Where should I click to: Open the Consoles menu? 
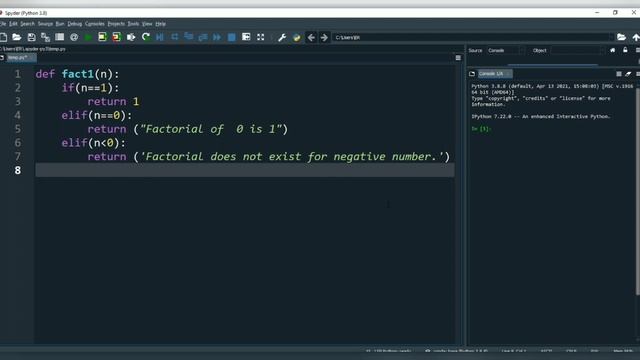[x=95, y=24]
